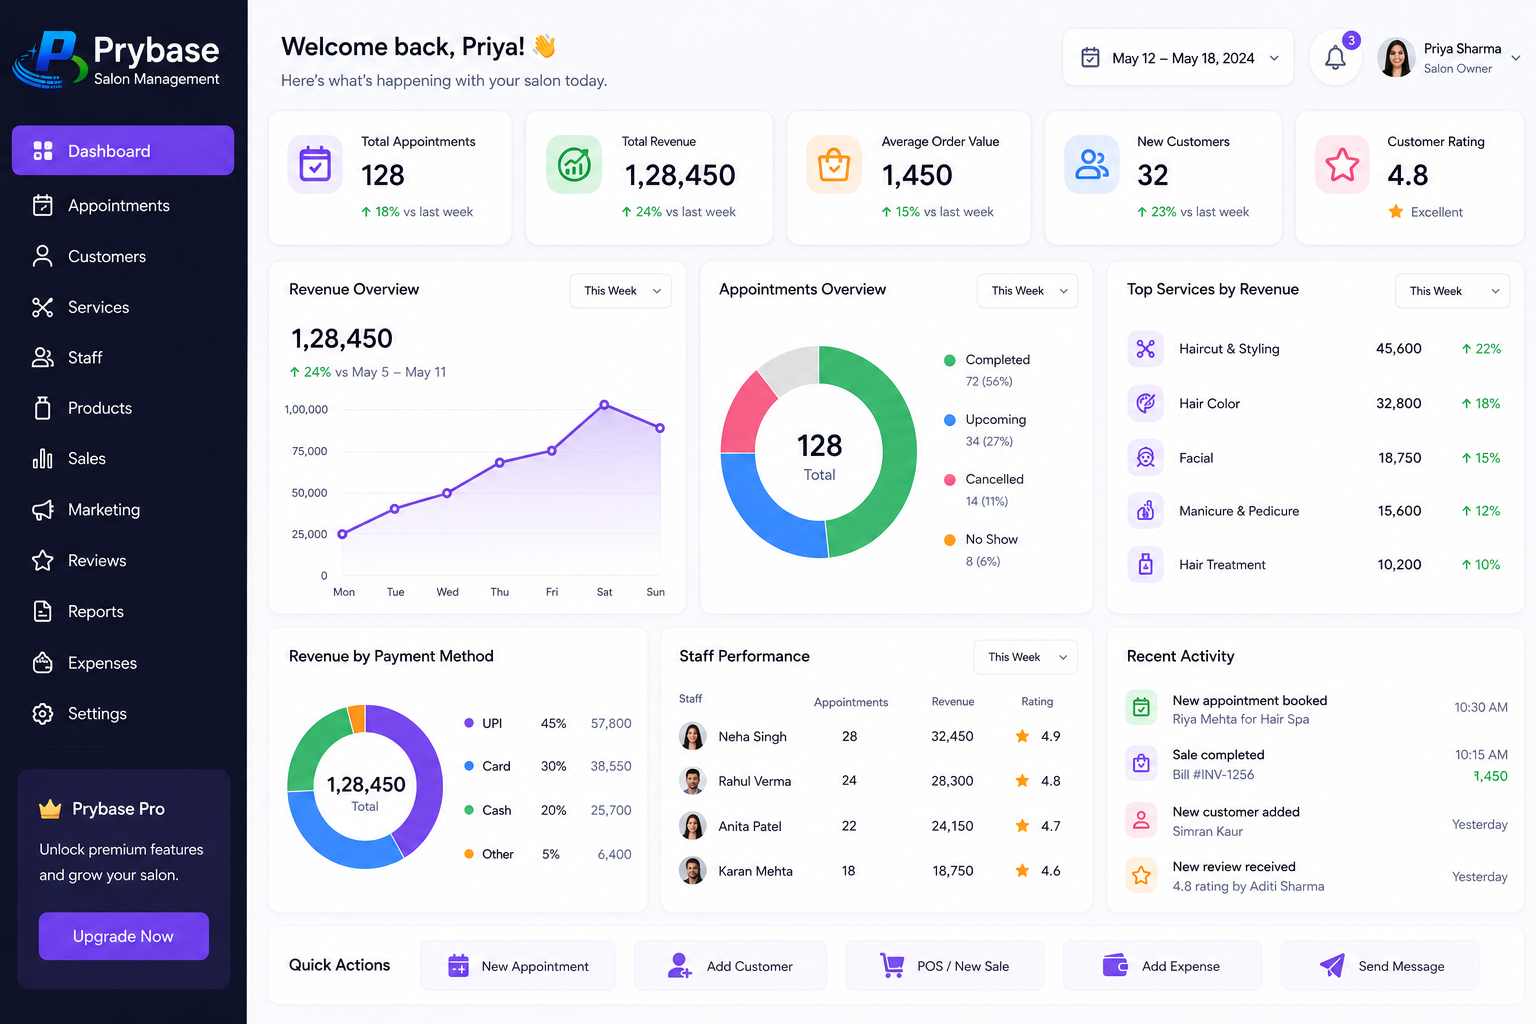The width and height of the screenshot is (1536, 1024).
Task: Click the New review received star icon
Action: coord(1141,876)
